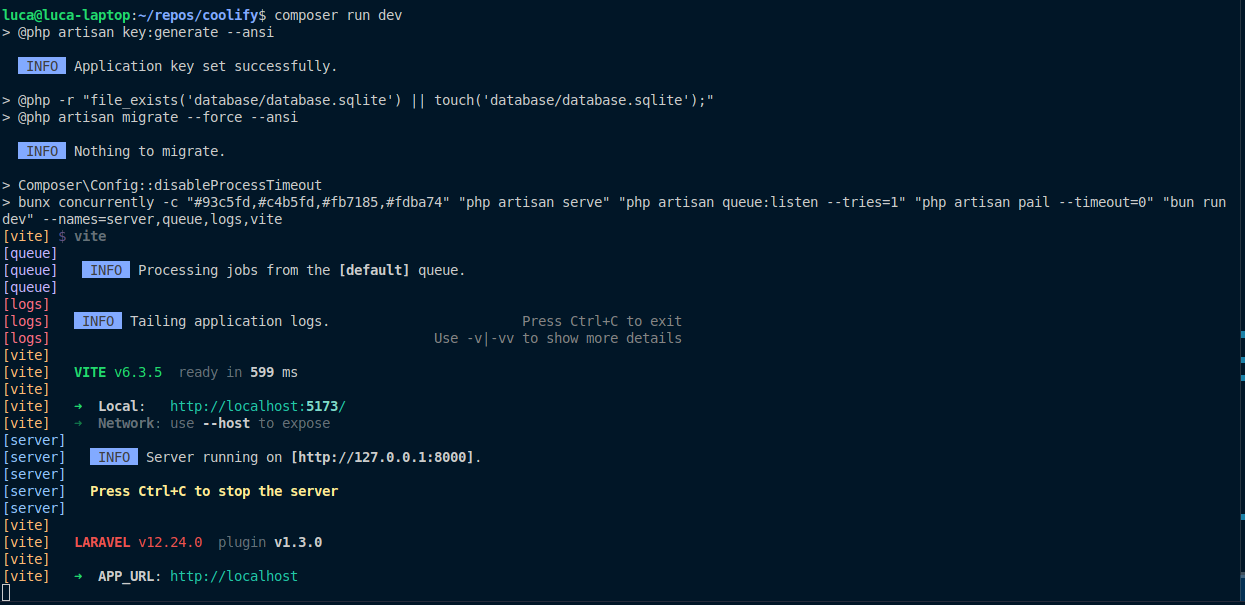
Task: Click the red 'LARAVEL v12.24.0' text
Action: coord(138,542)
